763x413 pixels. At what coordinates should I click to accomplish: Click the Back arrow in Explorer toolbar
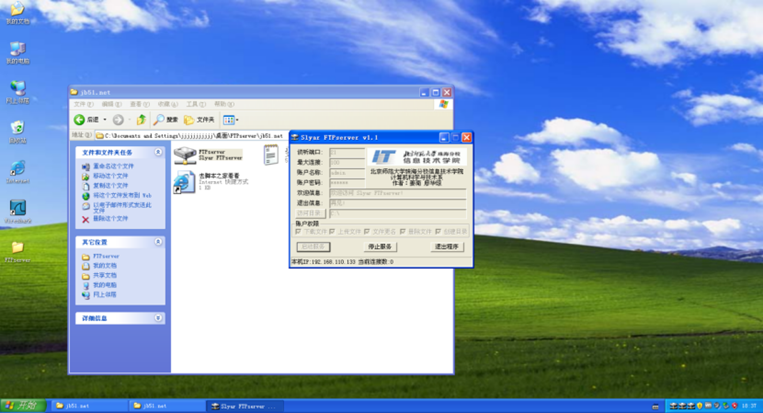79,120
